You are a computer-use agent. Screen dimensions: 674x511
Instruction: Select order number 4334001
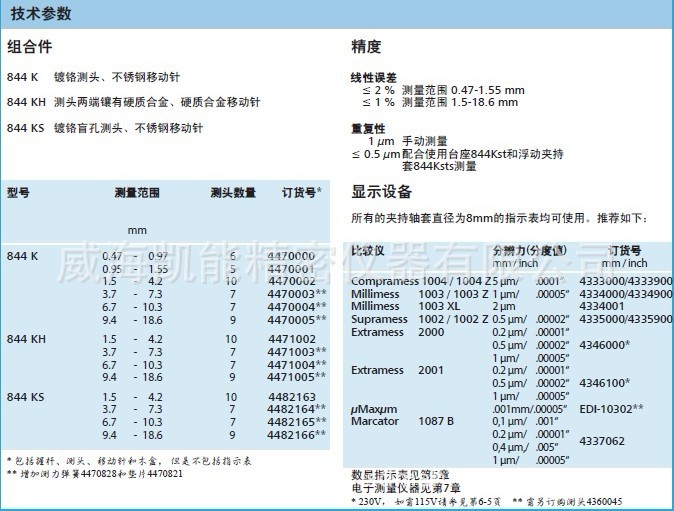coord(602,306)
